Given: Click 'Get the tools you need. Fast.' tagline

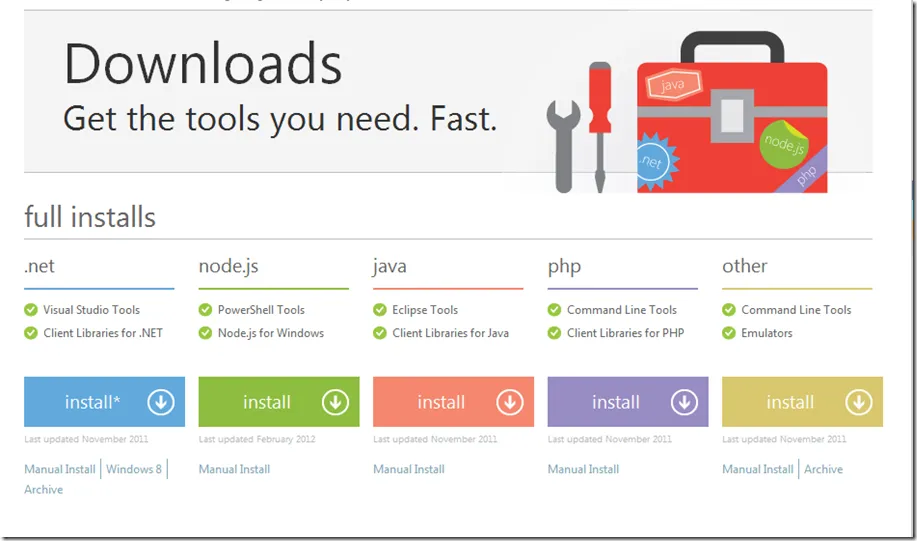Looking at the screenshot, I should pyautogui.click(x=280, y=120).
